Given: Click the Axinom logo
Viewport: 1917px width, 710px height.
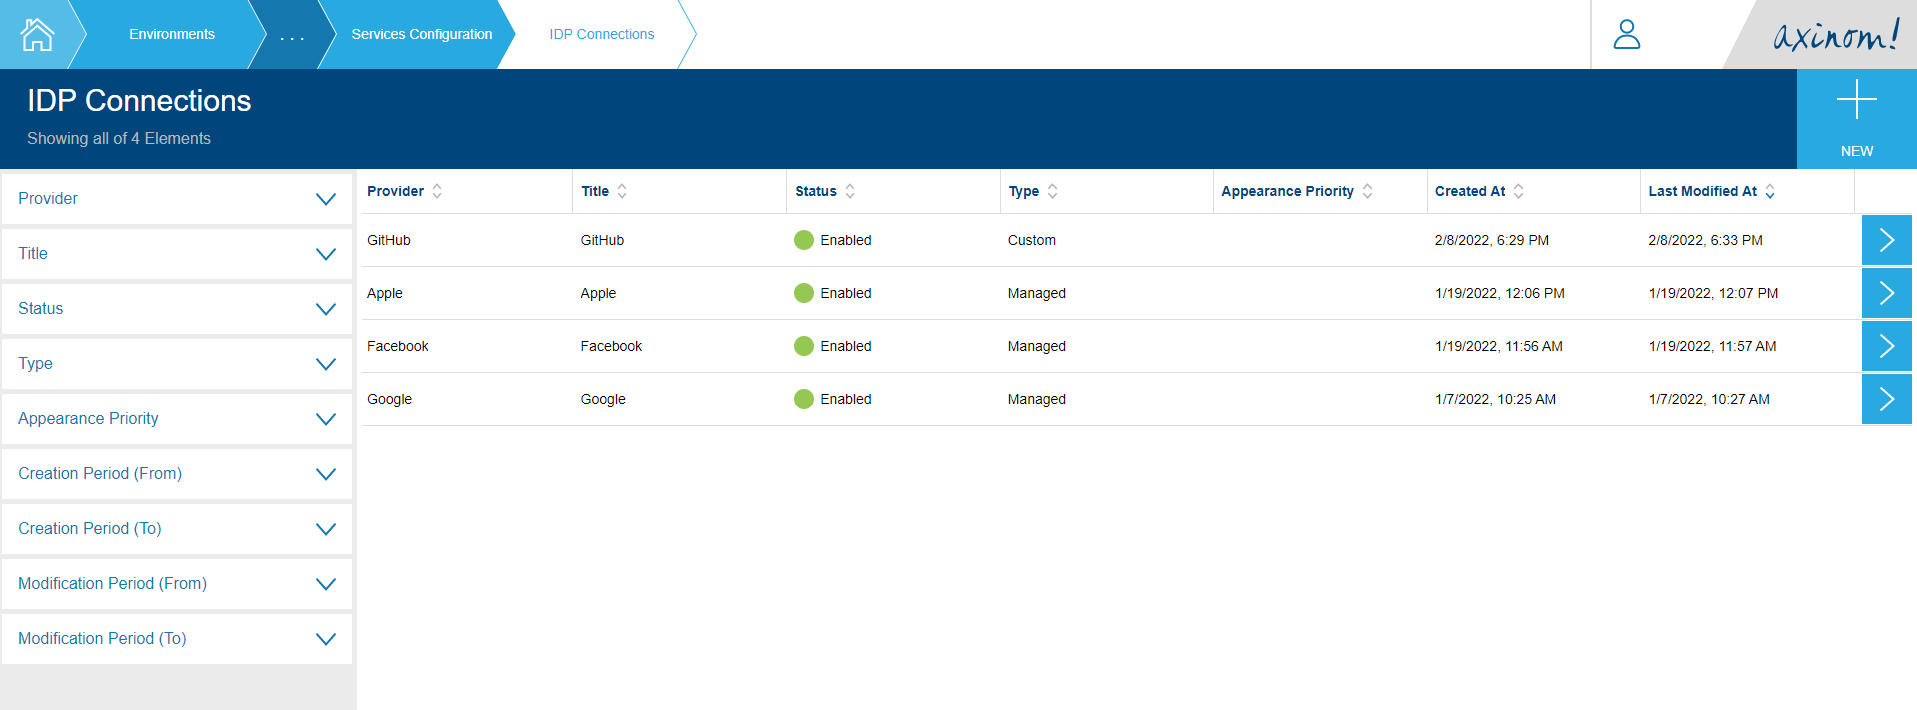Looking at the screenshot, I should click(x=1835, y=36).
